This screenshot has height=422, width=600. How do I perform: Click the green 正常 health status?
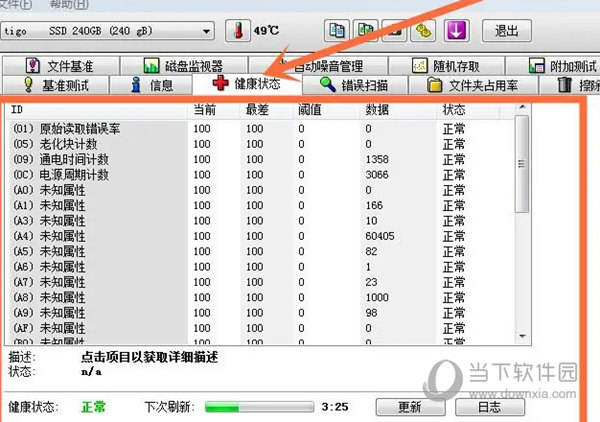[x=93, y=407]
